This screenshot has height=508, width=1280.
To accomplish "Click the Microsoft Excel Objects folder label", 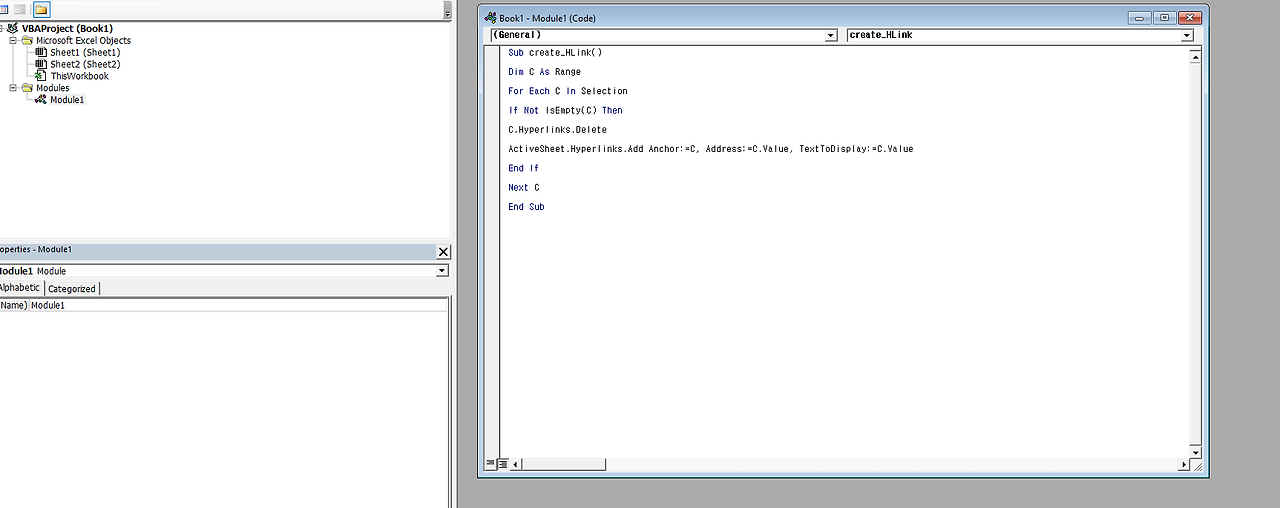I will 83,41.
